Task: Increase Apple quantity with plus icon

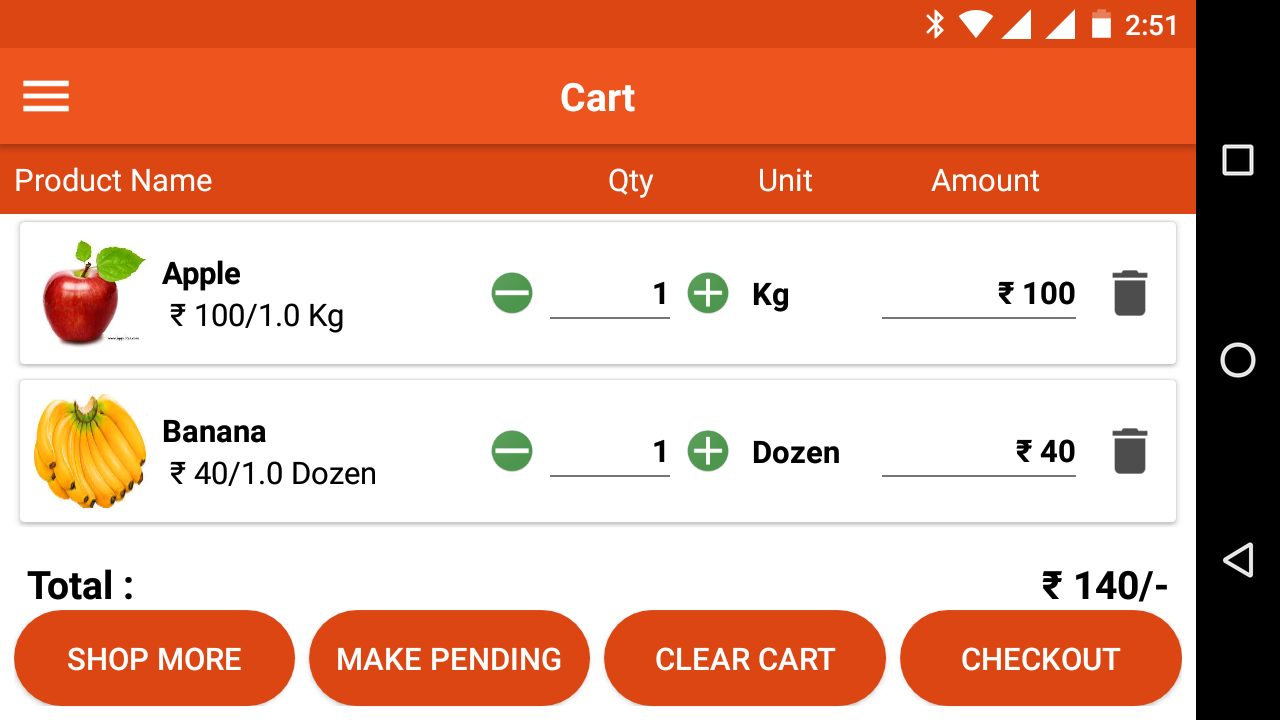Action: 708,293
